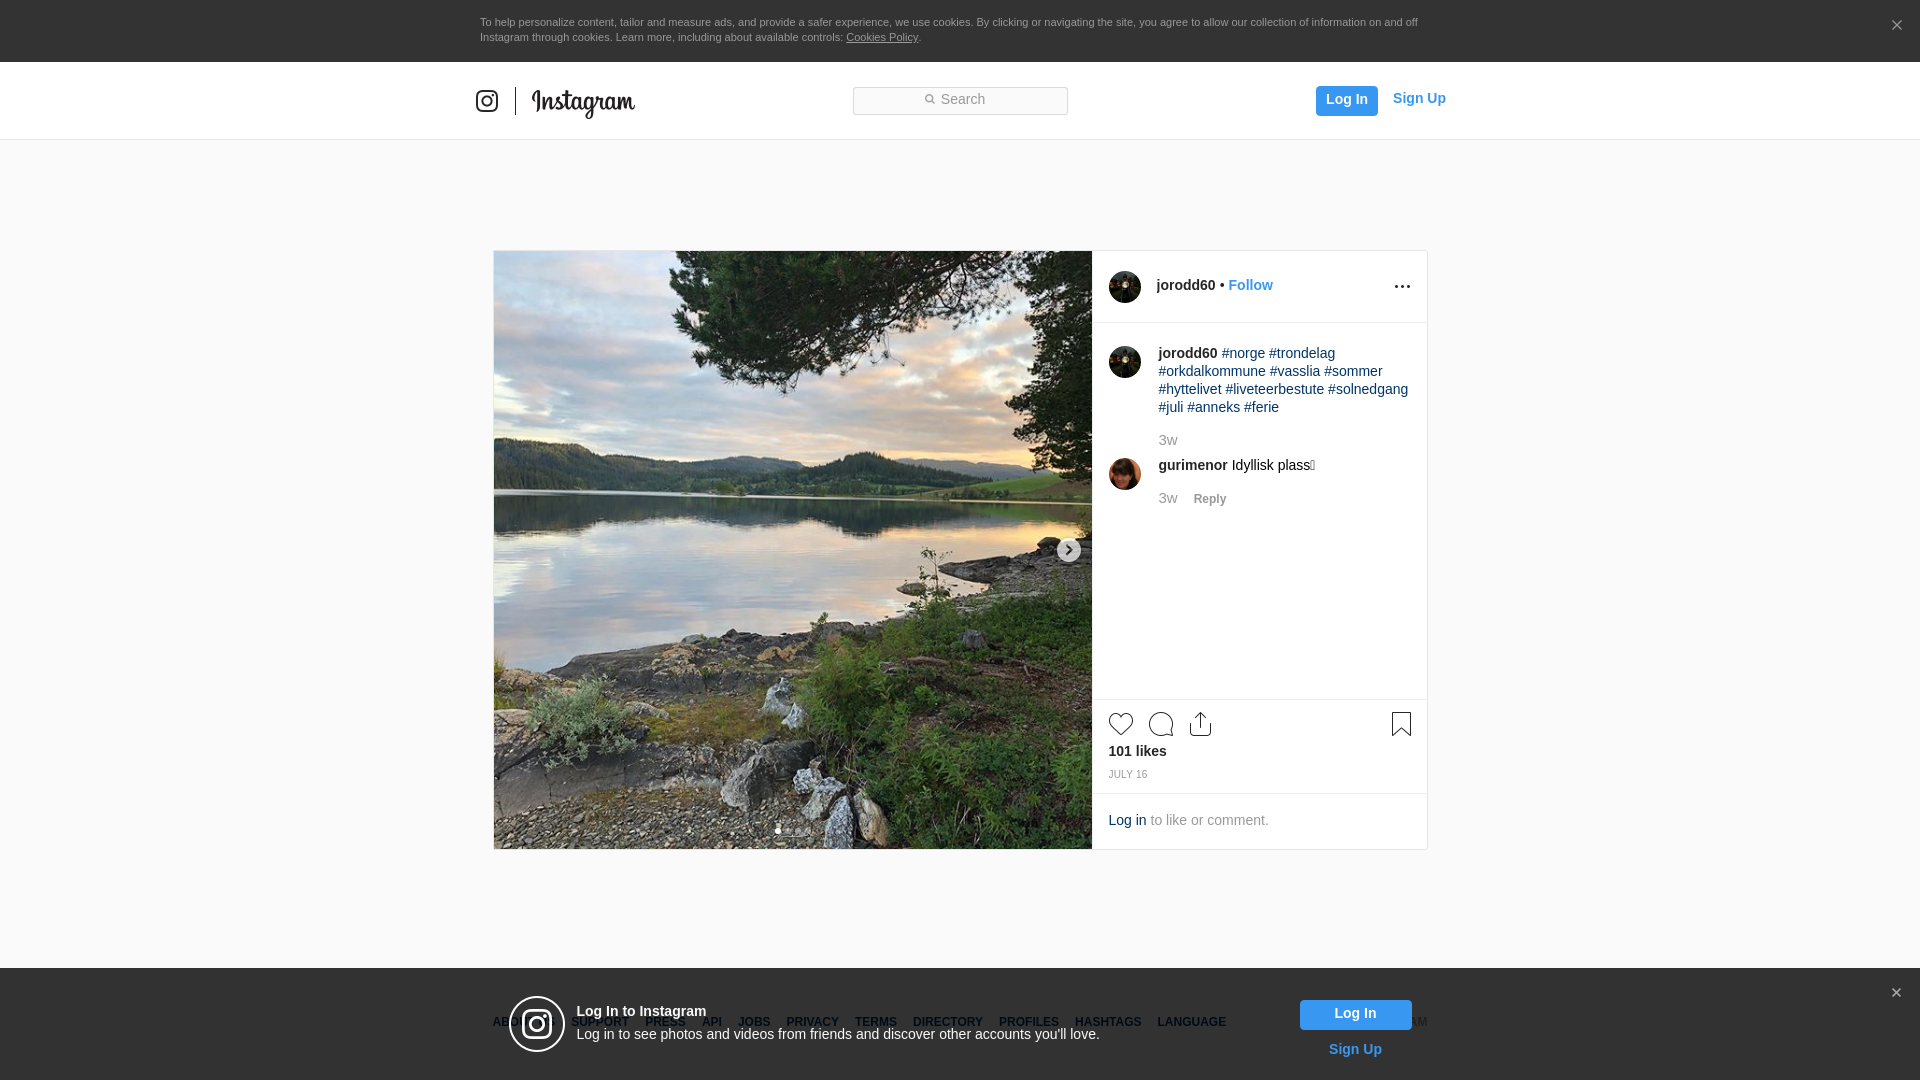The width and height of the screenshot is (1920, 1080).
Task: Click into the Search field
Action: pyautogui.click(x=960, y=100)
